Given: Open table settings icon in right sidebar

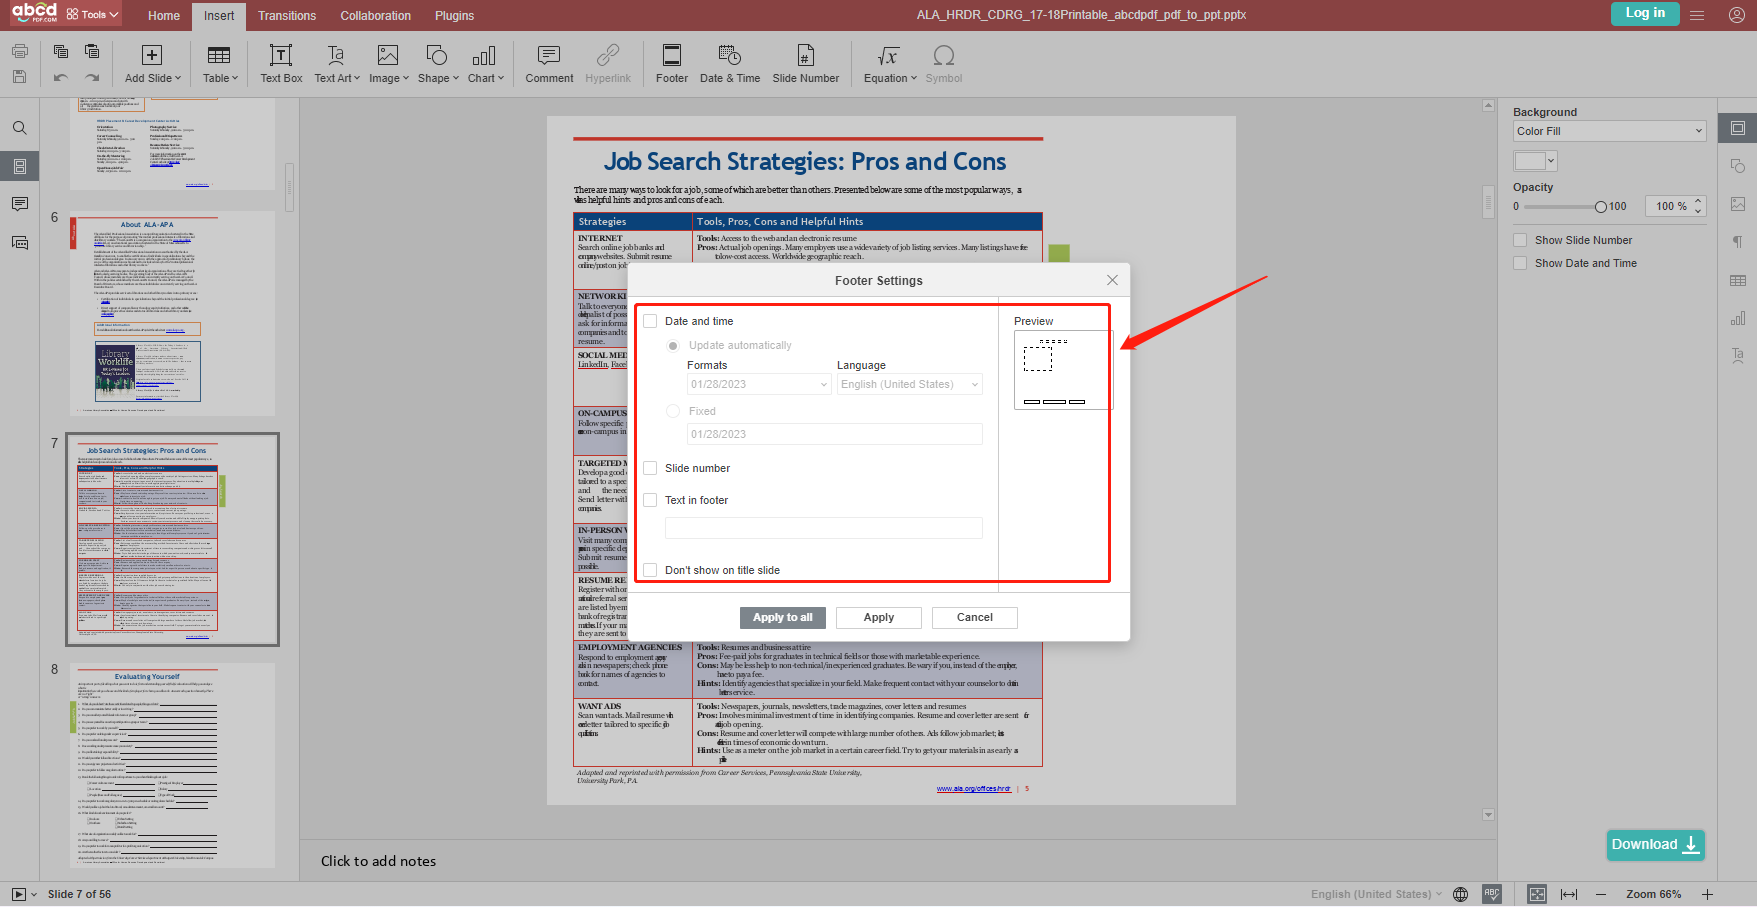Looking at the screenshot, I should [1738, 280].
